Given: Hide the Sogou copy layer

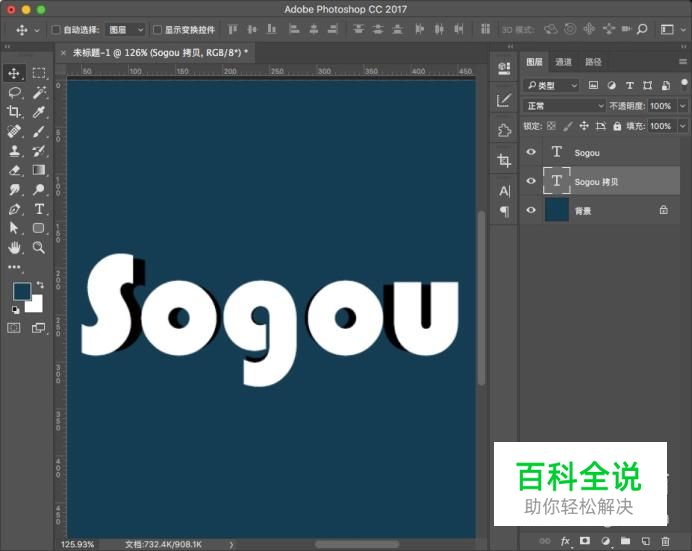Looking at the screenshot, I should pyautogui.click(x=531, y=181).
